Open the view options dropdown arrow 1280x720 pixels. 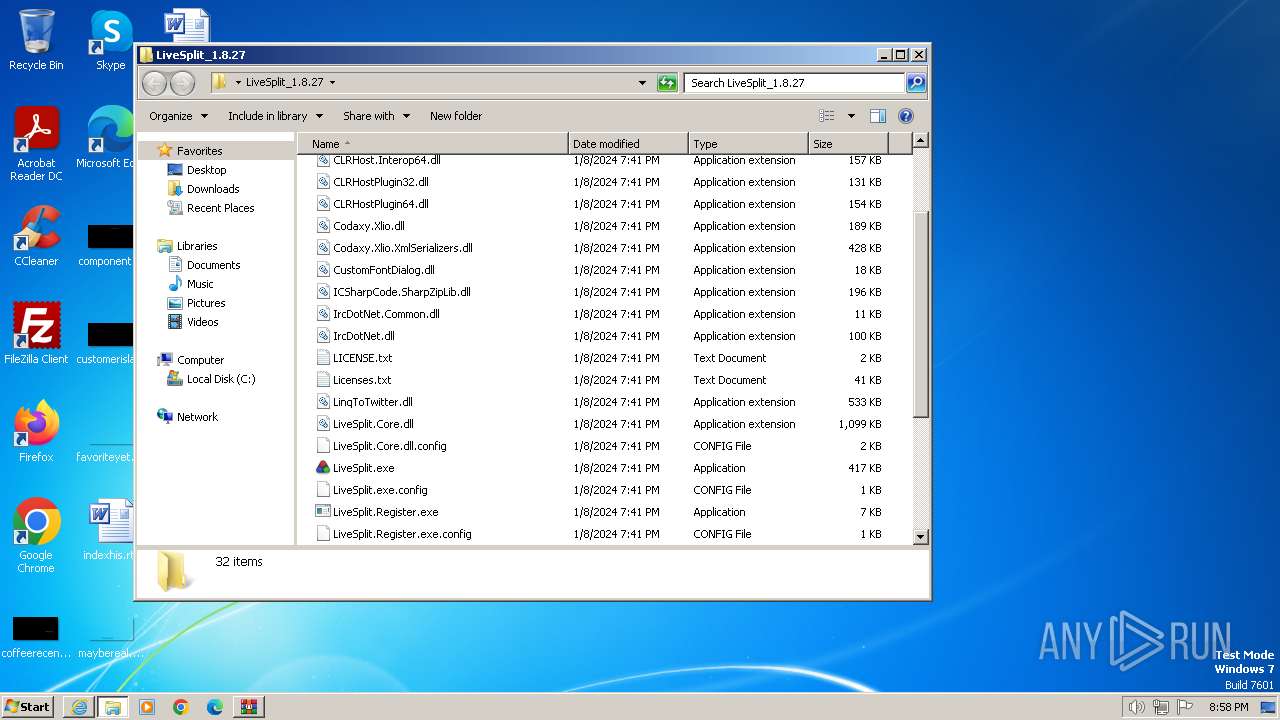click(851, 116)
